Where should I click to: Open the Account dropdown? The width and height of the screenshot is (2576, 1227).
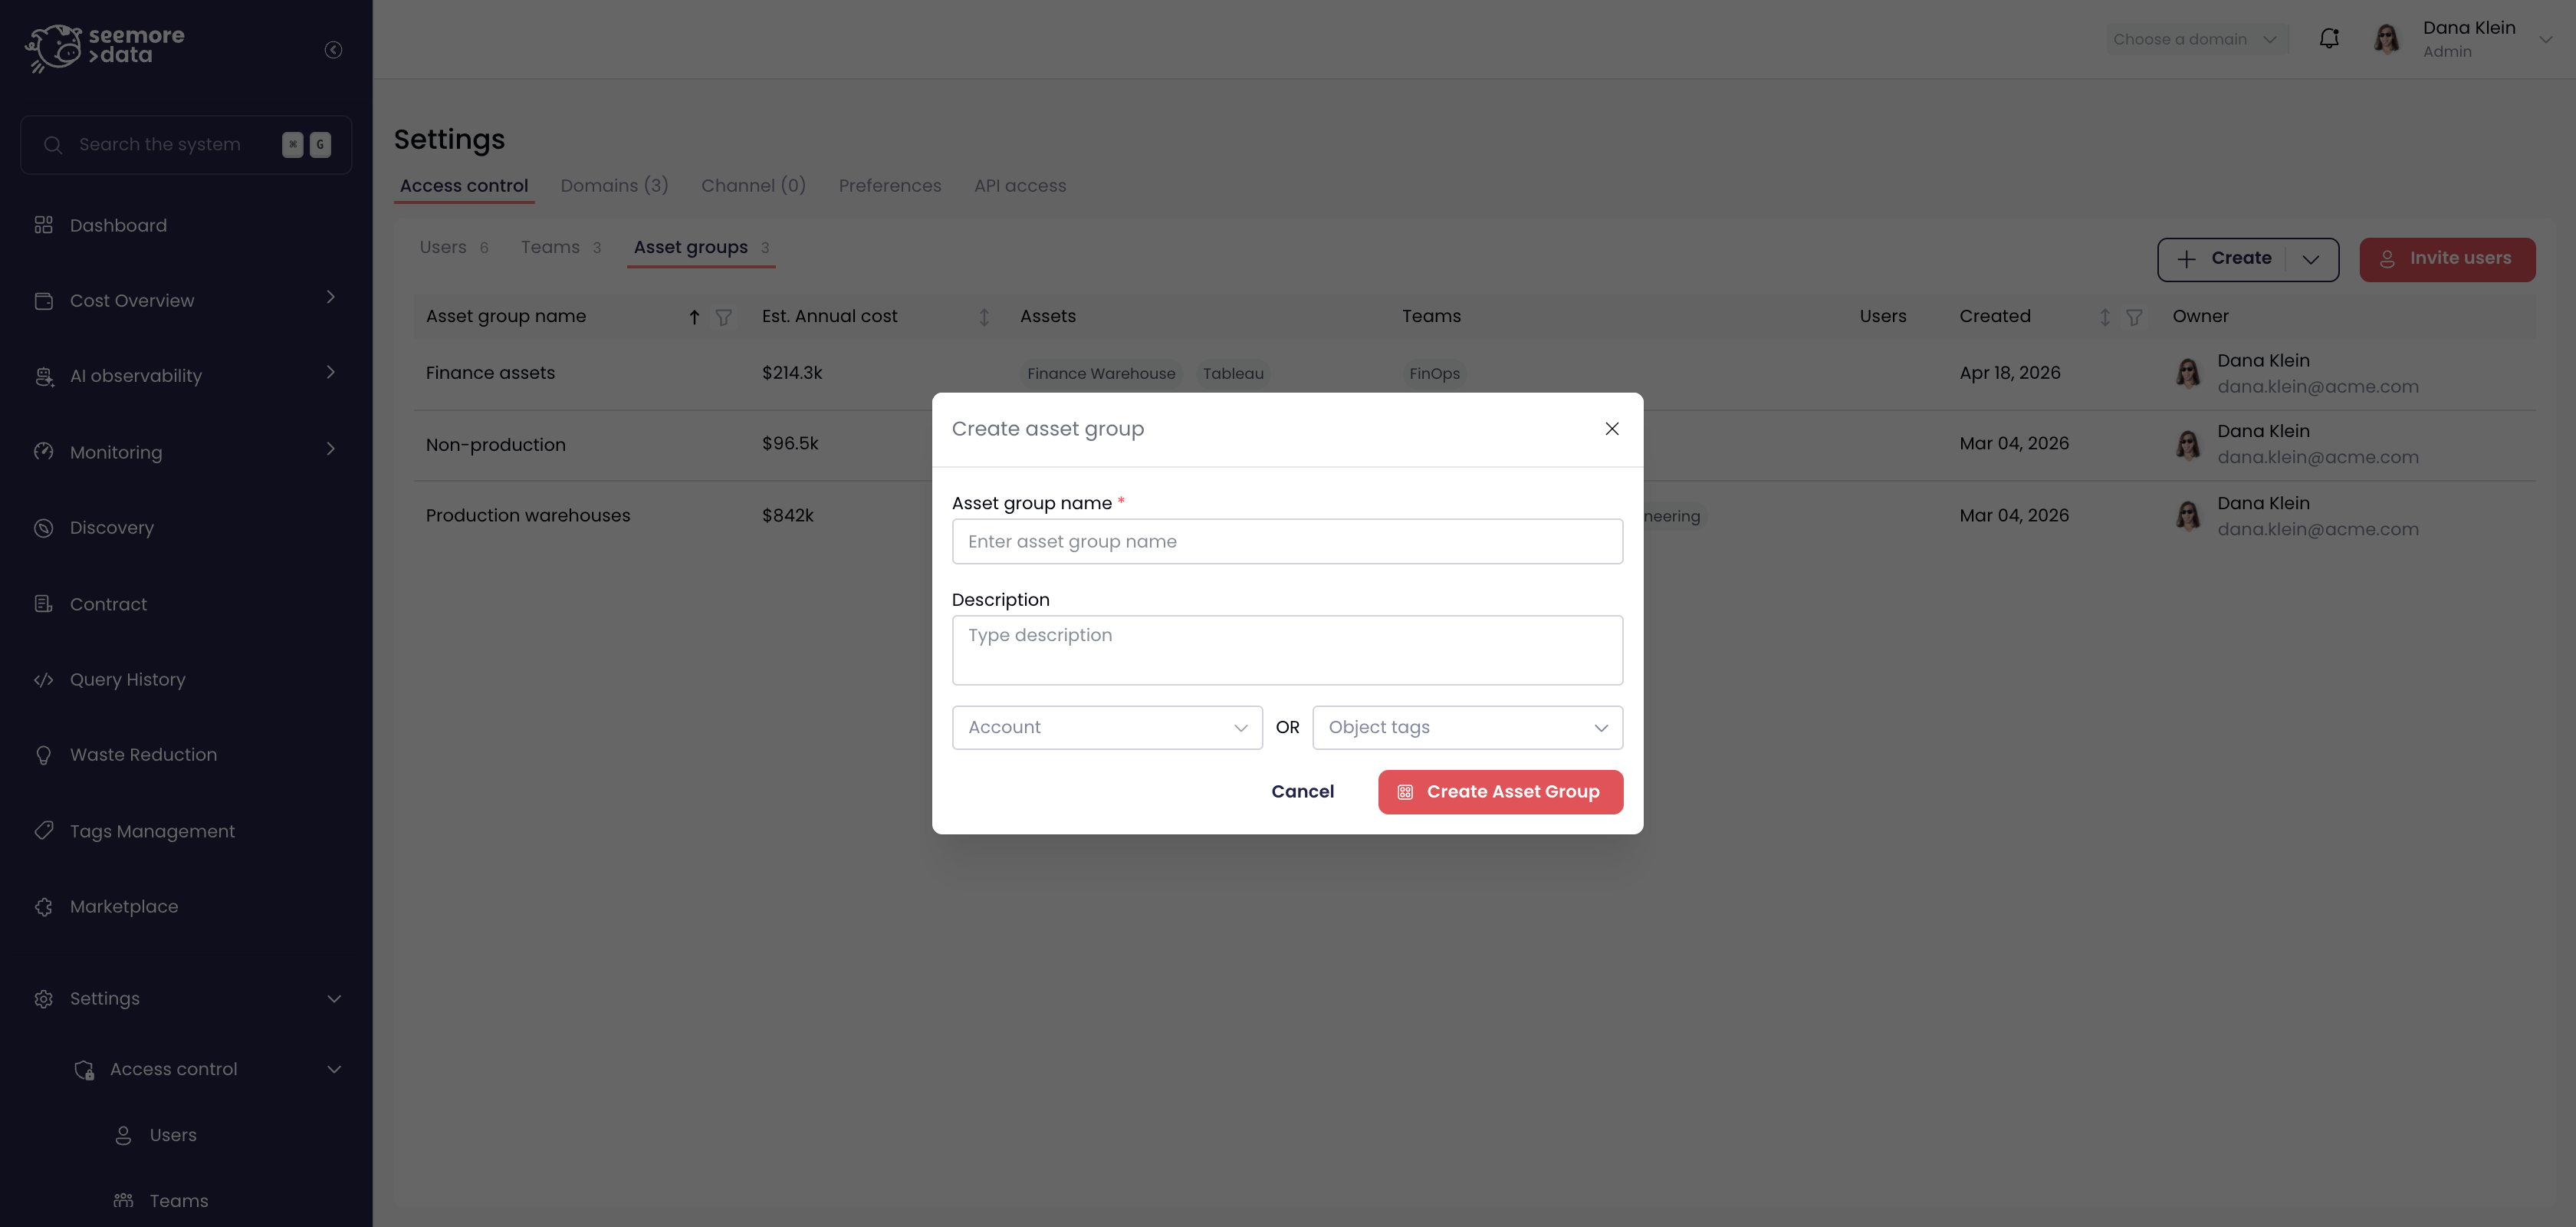coord(1107,727)
